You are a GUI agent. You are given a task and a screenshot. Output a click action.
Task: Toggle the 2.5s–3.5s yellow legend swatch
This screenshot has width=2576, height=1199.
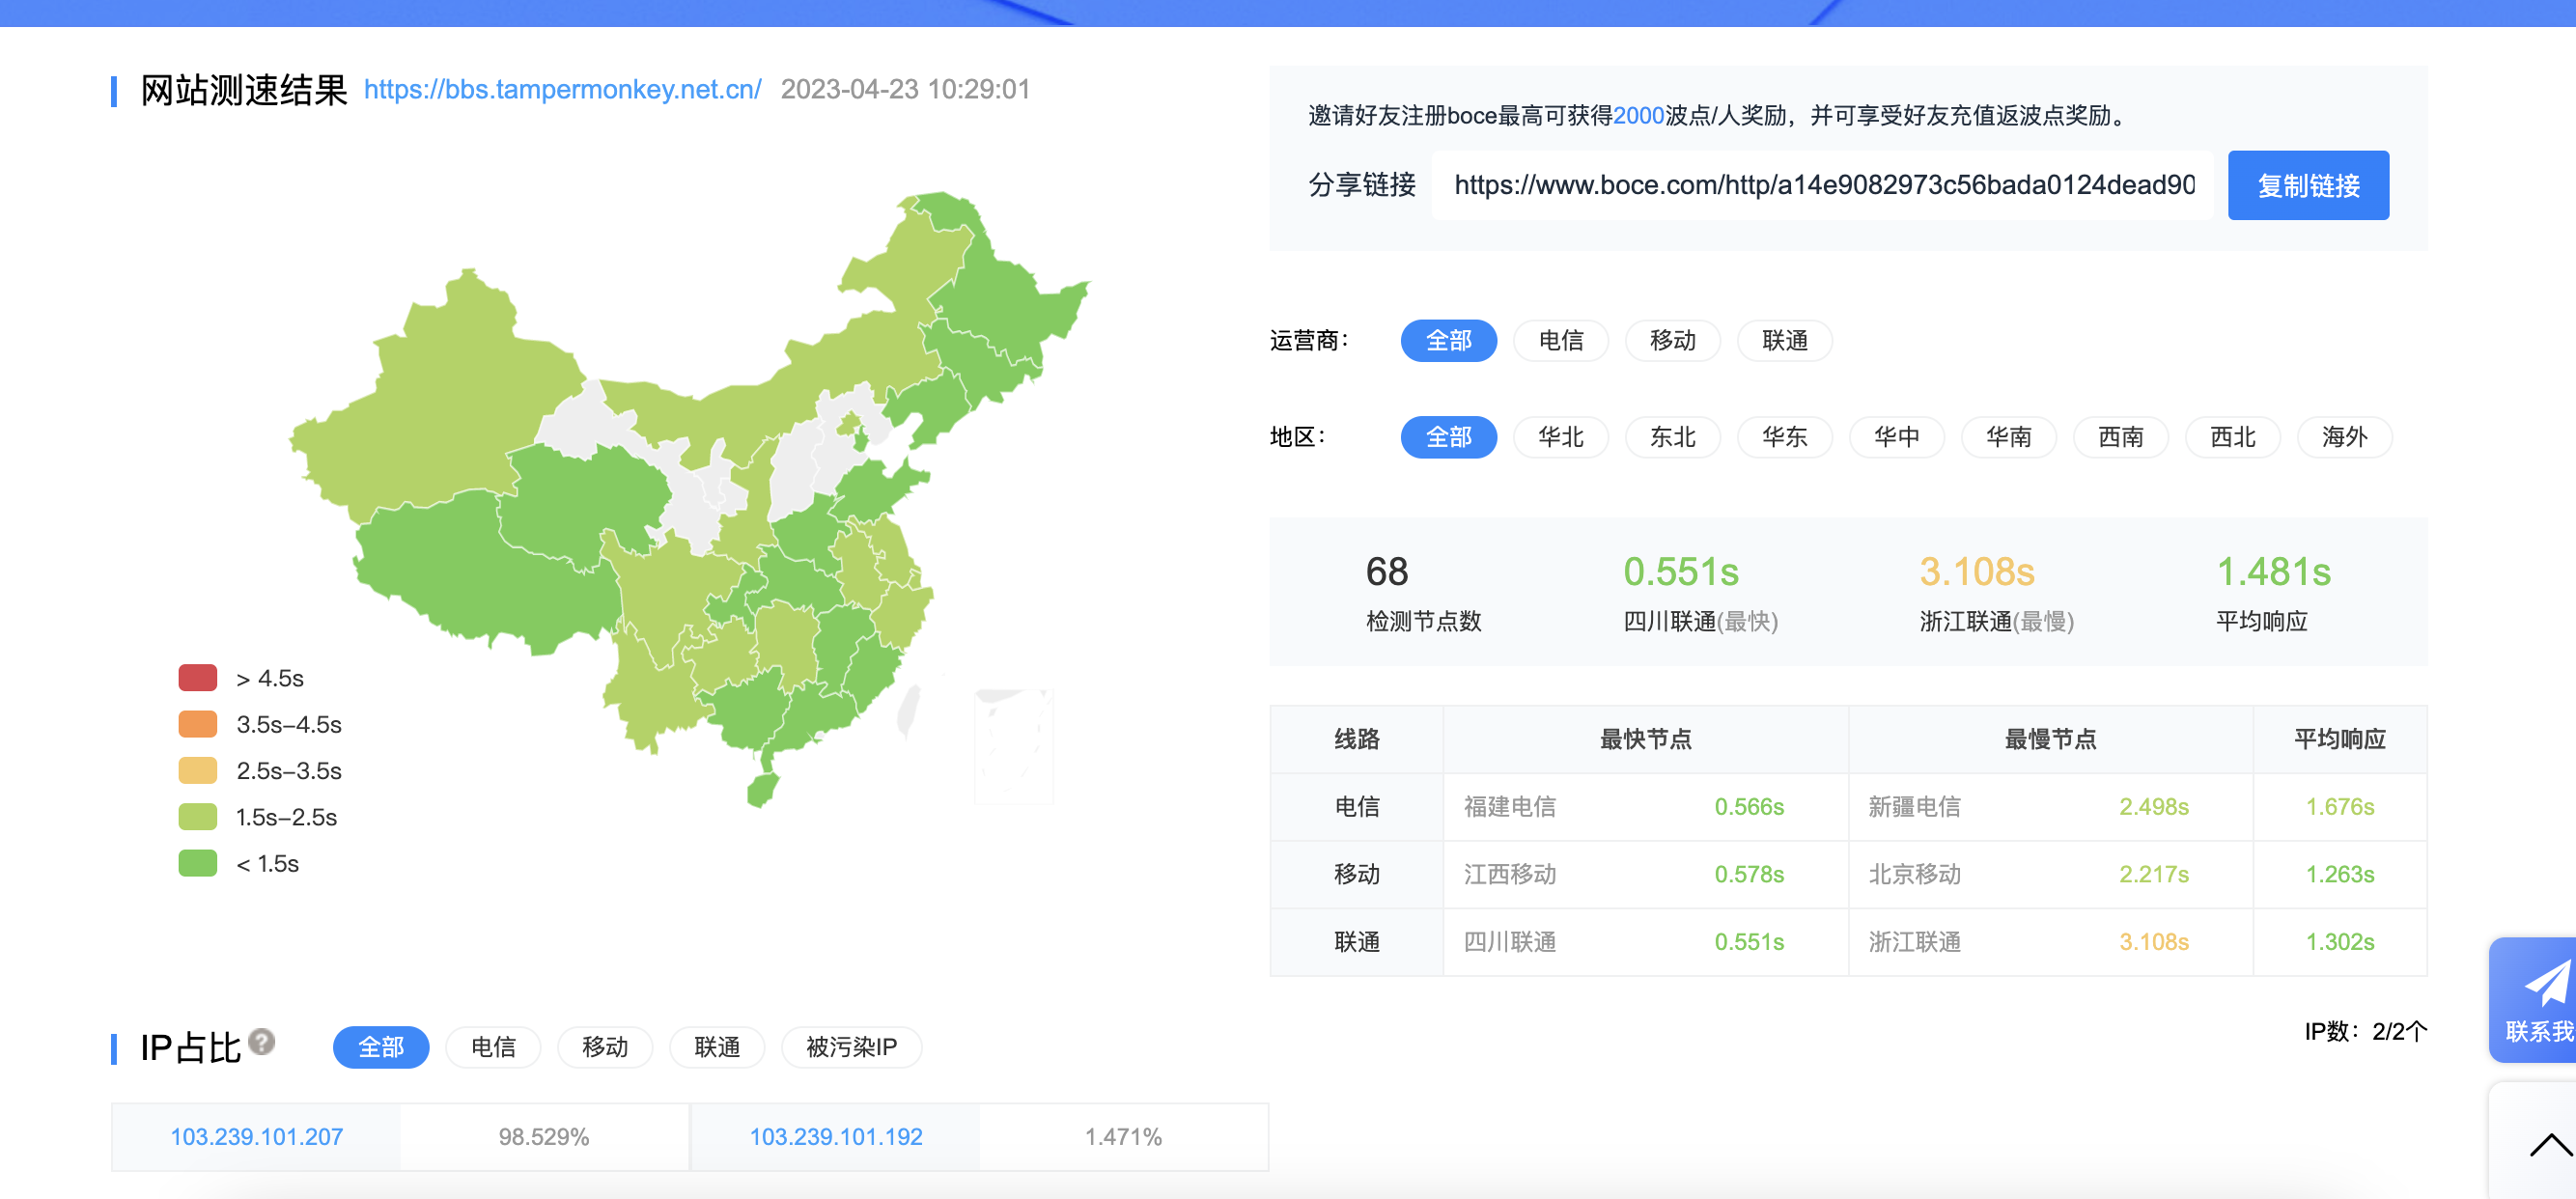pos(198,771)
